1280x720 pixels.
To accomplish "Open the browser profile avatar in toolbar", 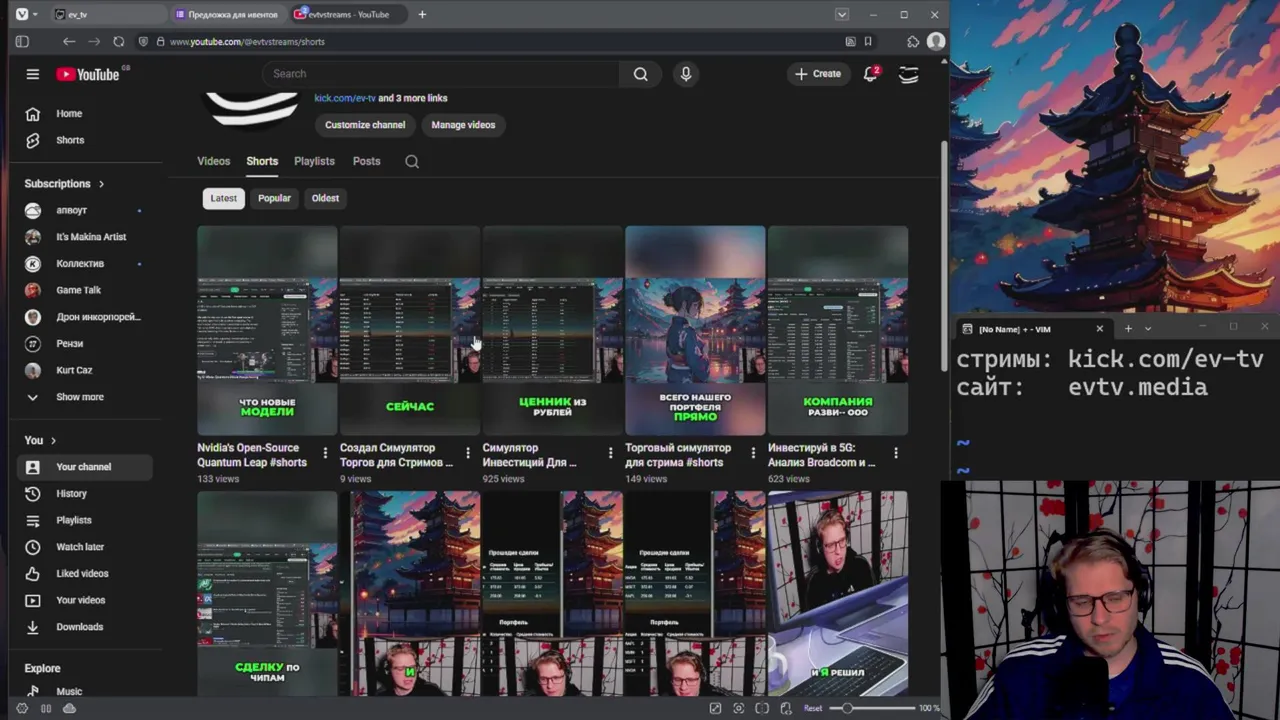I will pos(936,42).
